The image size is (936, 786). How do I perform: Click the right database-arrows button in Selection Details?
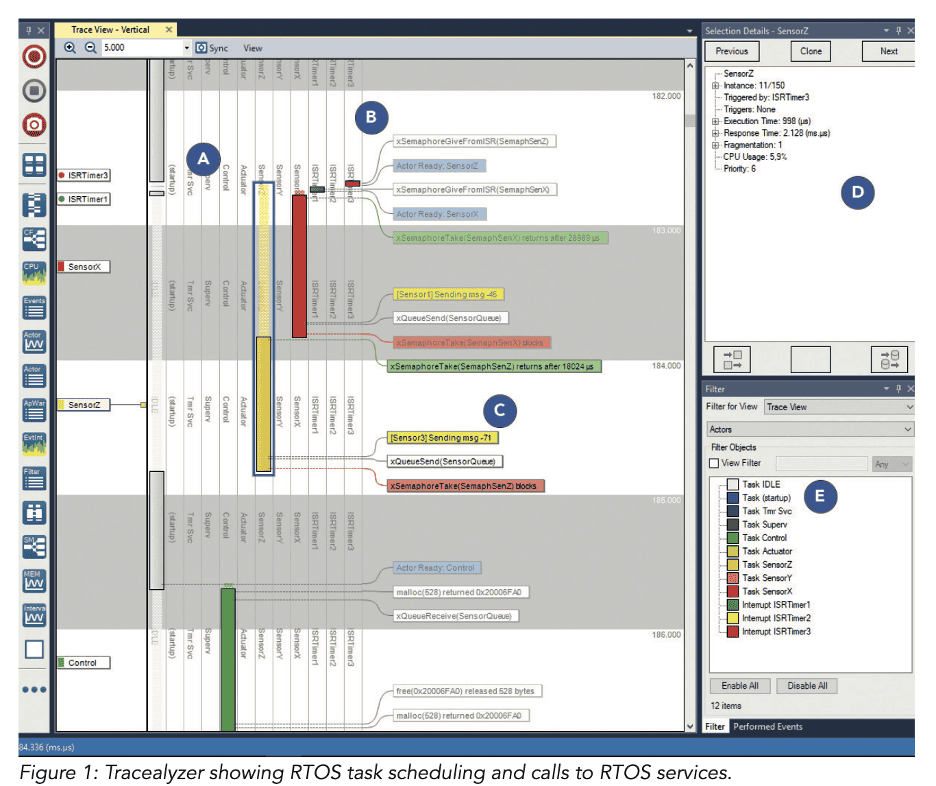[889, 360]
